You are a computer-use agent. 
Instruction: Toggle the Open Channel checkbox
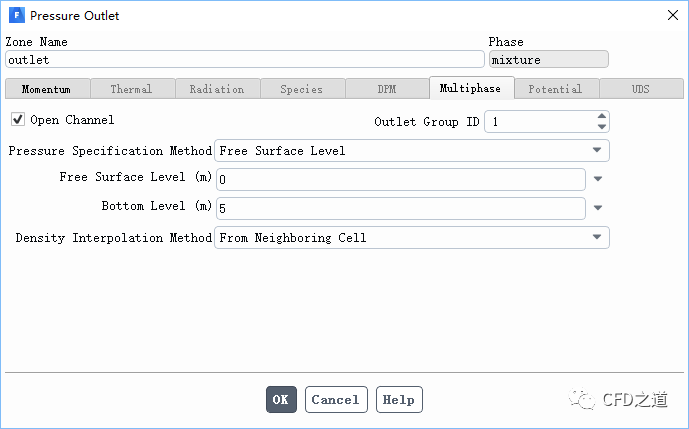pos(18,120)
